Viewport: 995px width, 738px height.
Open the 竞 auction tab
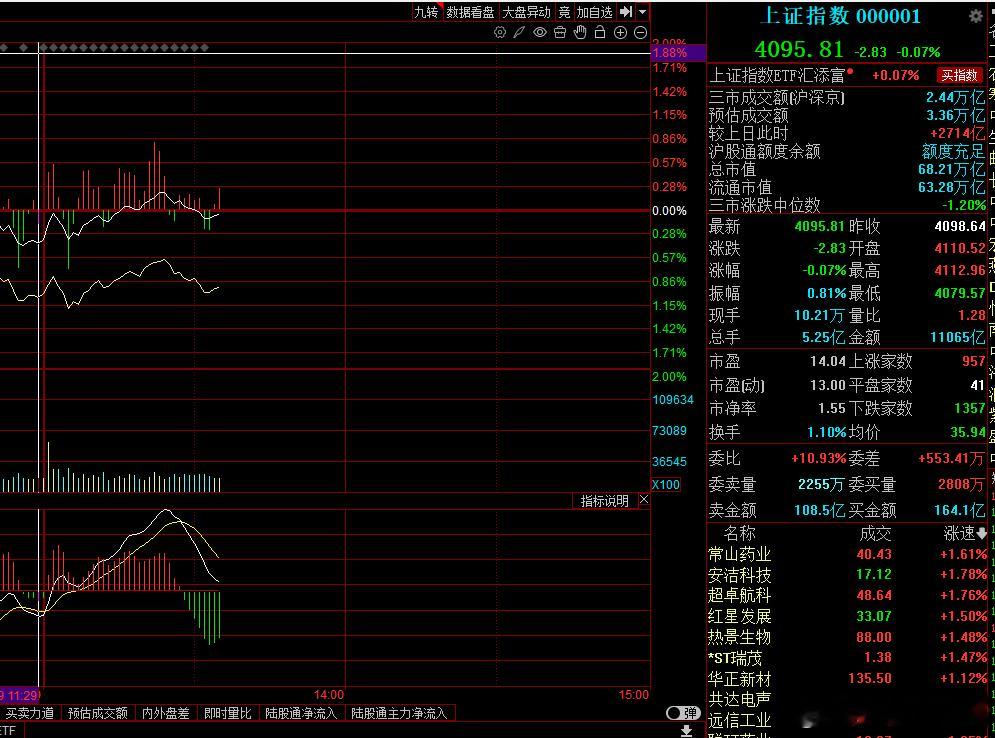tap(563, 11)
